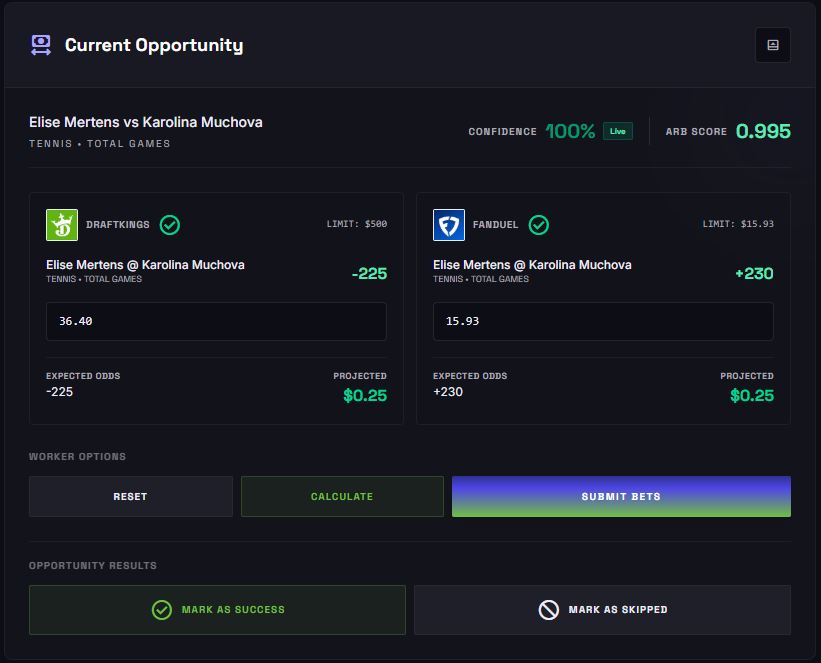The image size is (821, 663).
Task: Click the Limit: $500 text
Action: click(357, 224)
